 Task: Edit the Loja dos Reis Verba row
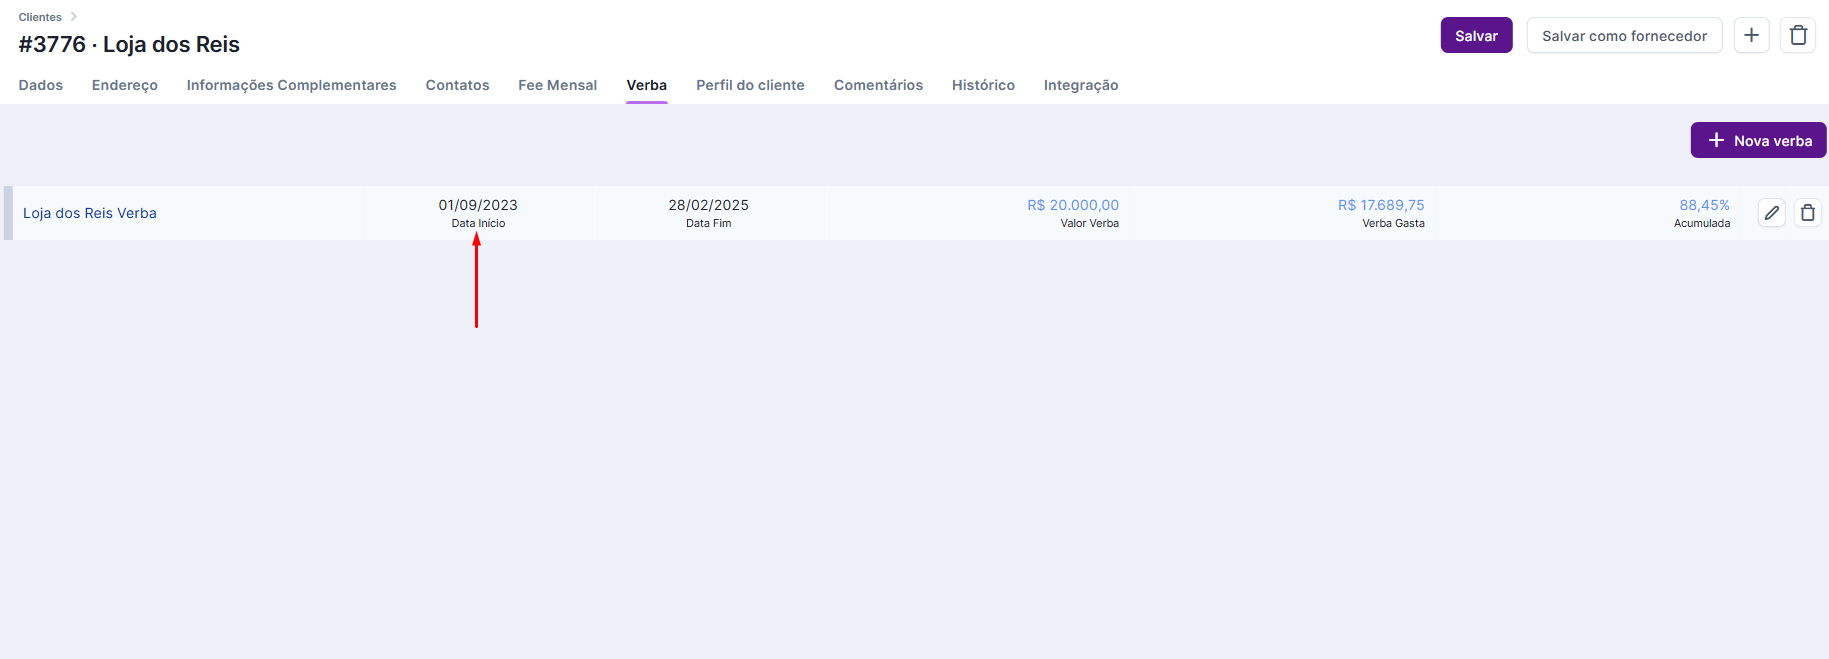click(x=1771, y=213)
